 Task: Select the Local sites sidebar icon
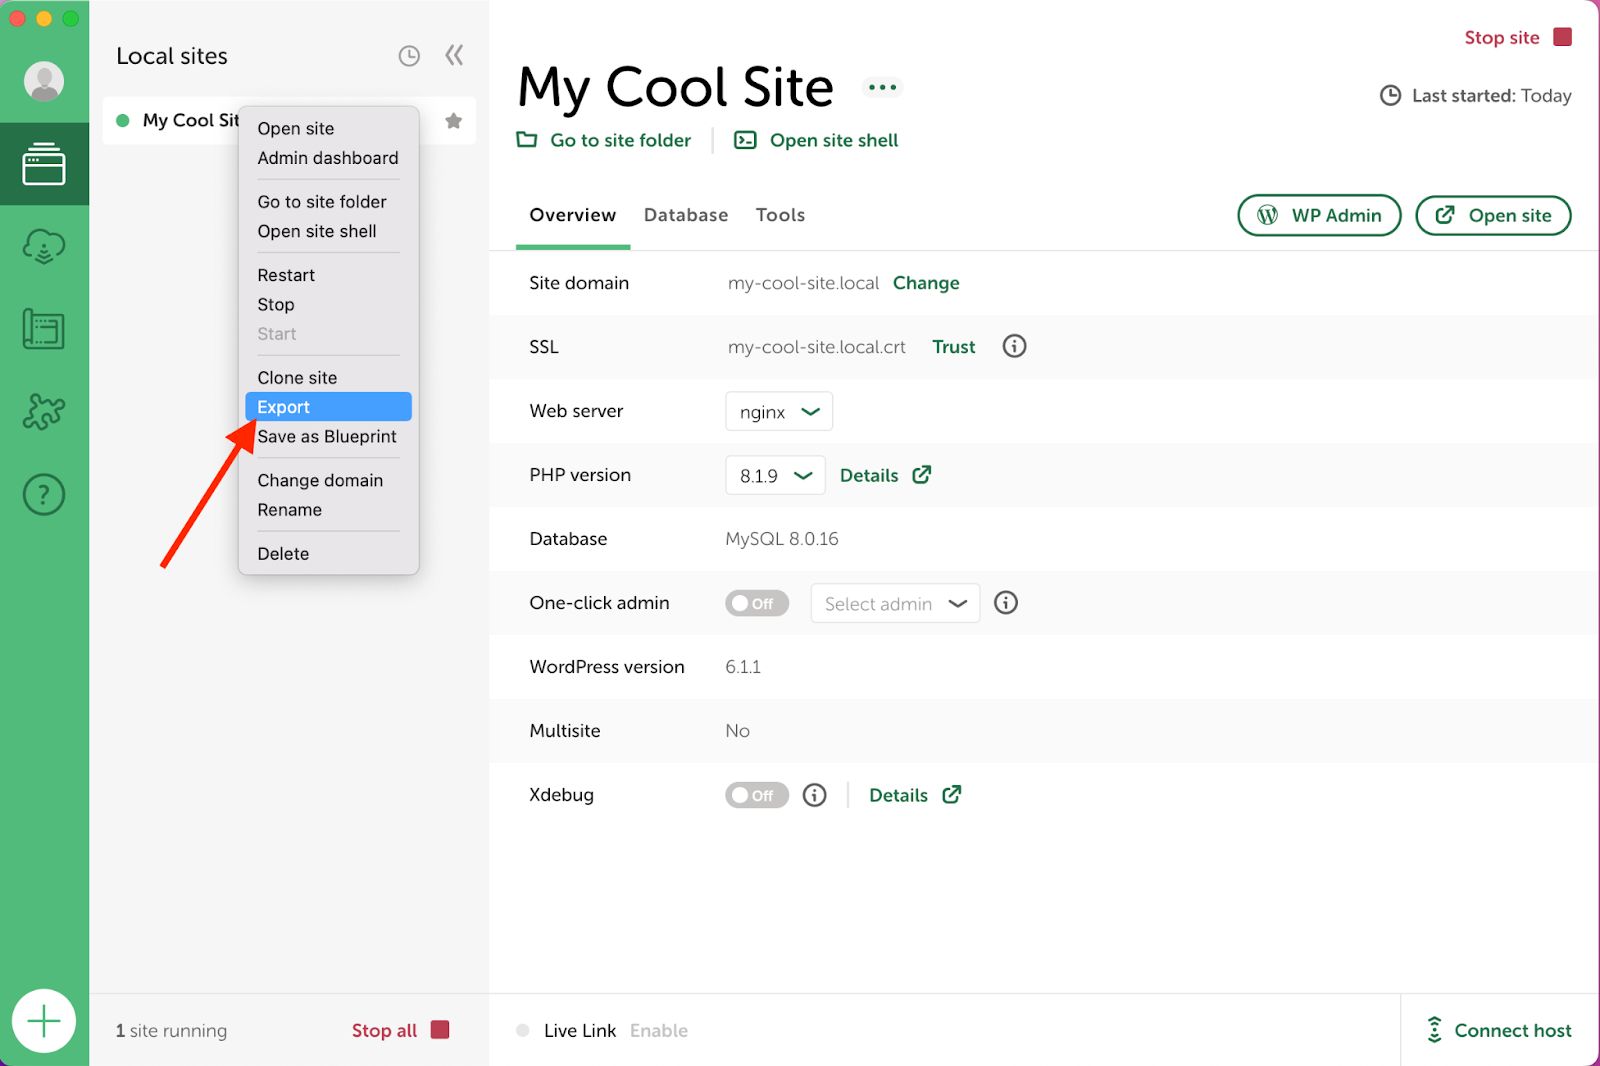[44, 164]
